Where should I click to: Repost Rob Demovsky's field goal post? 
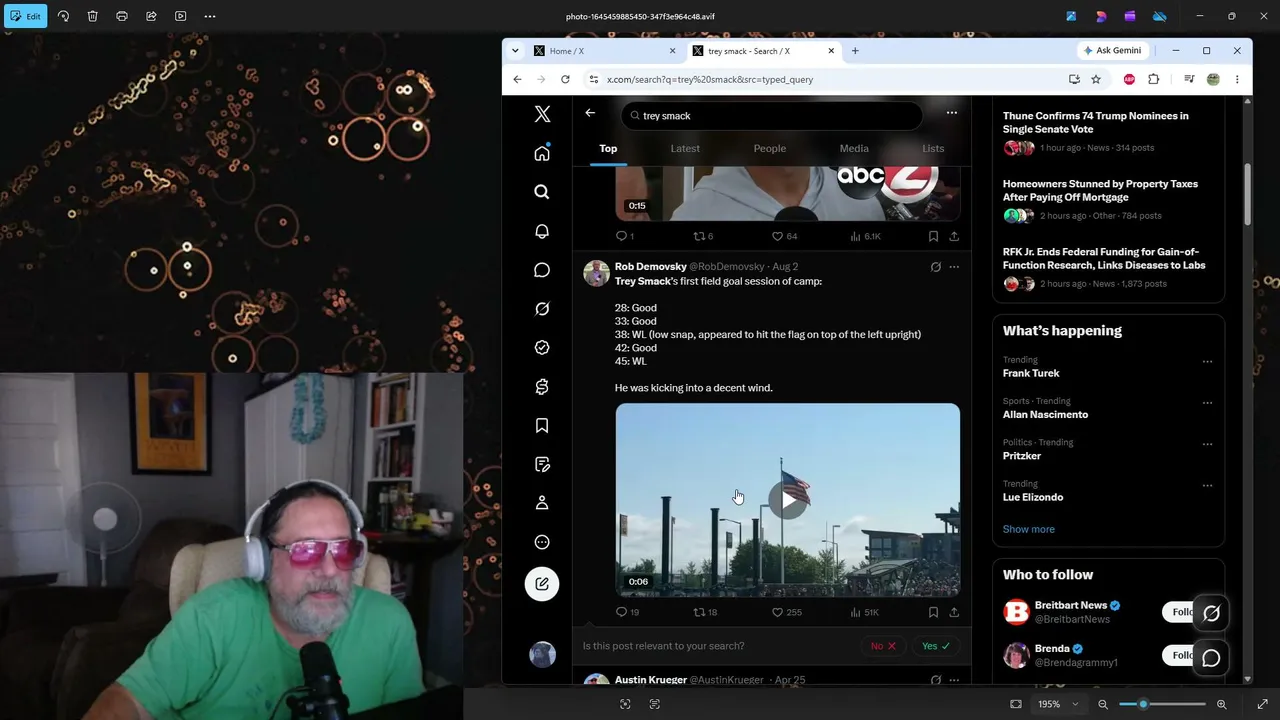[705, 612]
